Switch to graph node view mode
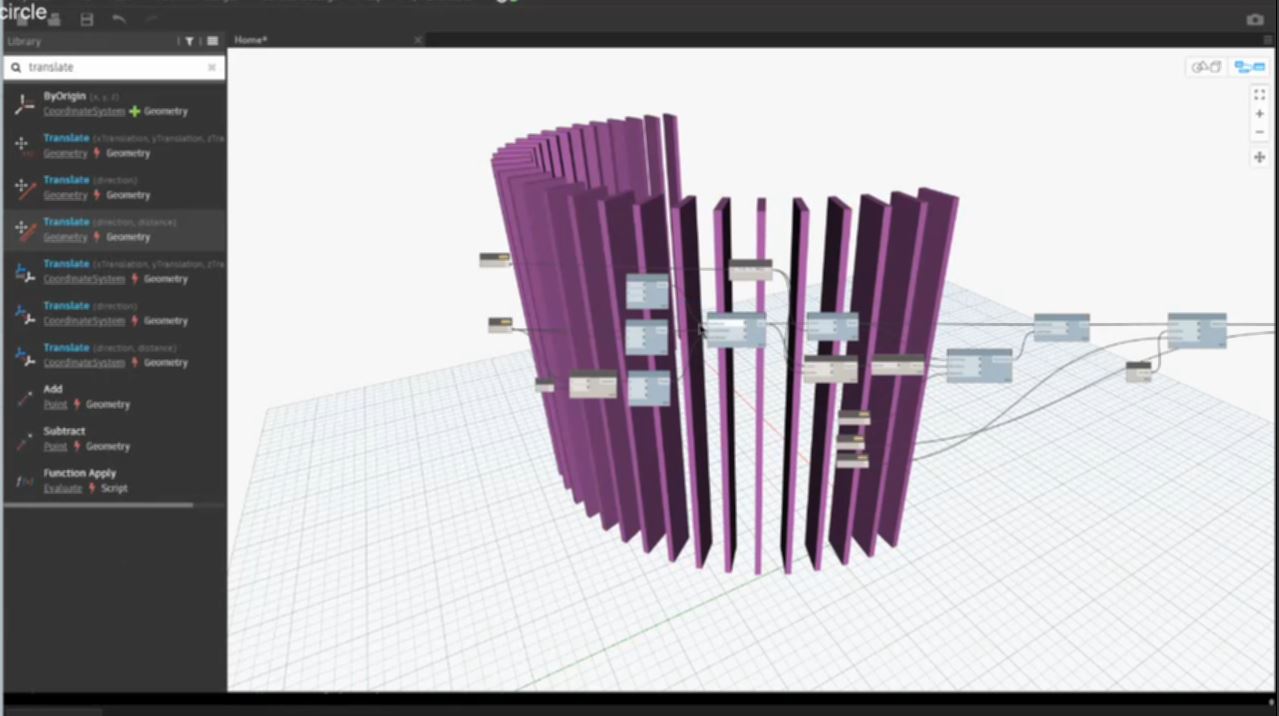The height and width of the screenshot is (716, 1279). click(x=1248, y=67)
